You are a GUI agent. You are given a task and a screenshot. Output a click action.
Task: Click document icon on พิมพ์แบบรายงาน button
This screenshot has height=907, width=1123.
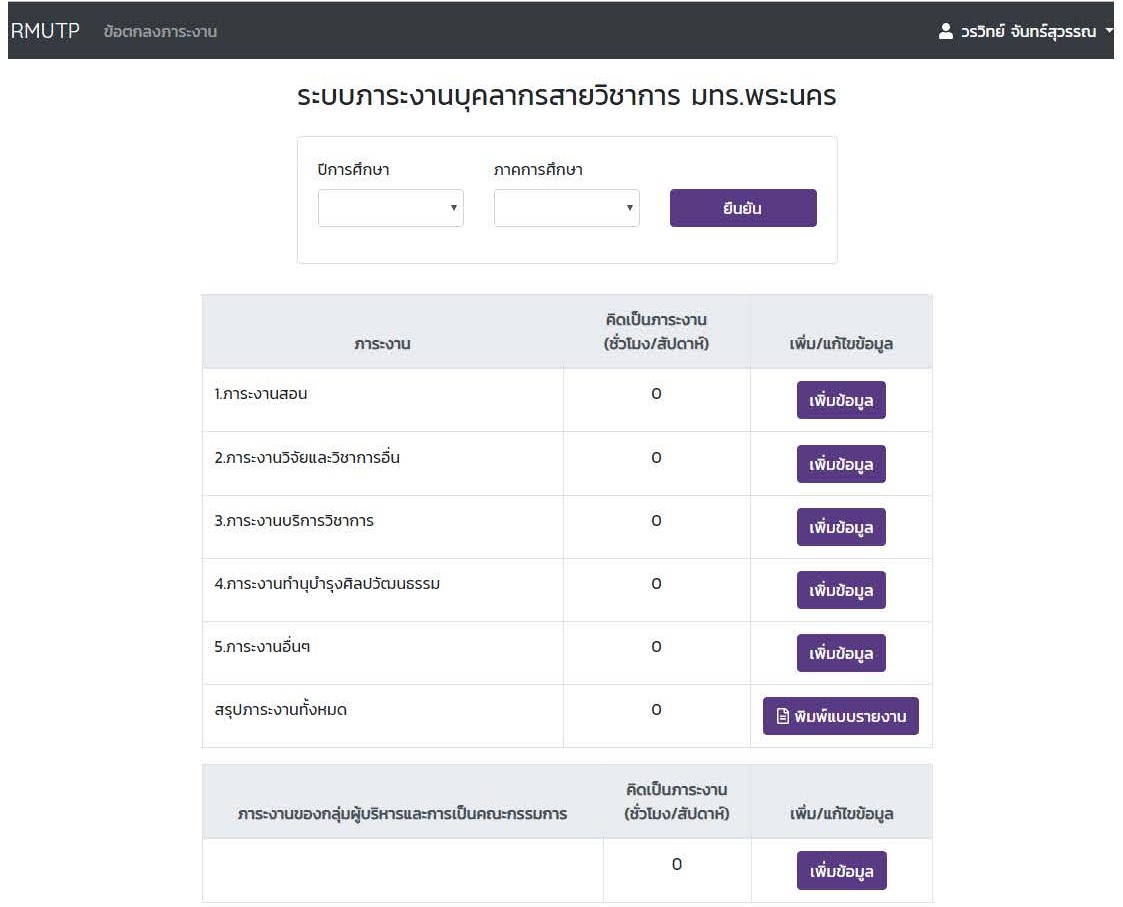(x=783, y=716)
